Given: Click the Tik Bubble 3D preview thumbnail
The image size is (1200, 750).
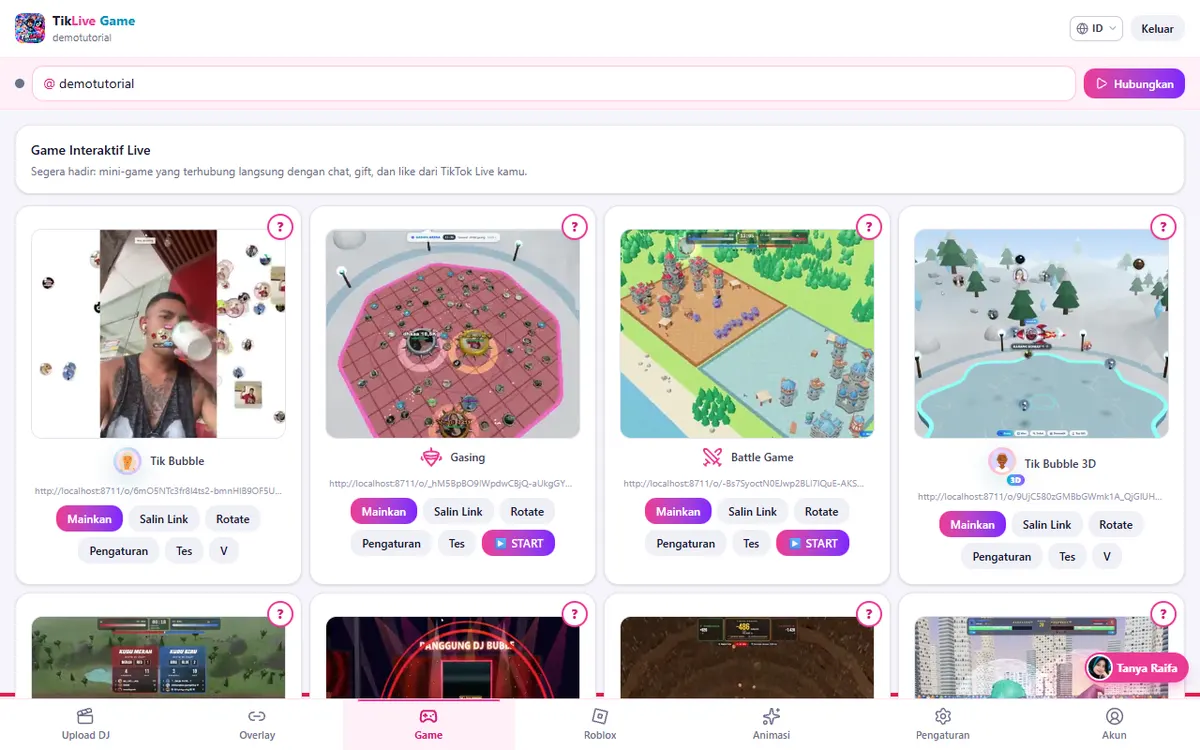Looking at the screenshot, I should [x=1041, y=334].
